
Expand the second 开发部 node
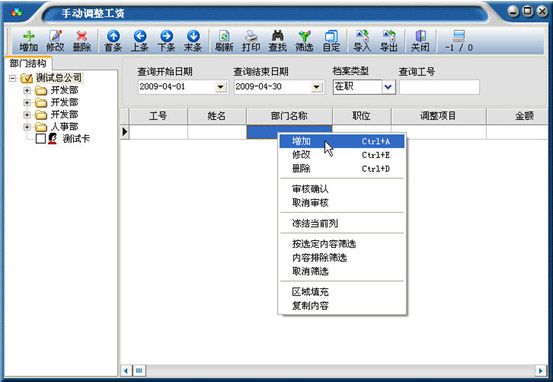click(27, 103)
